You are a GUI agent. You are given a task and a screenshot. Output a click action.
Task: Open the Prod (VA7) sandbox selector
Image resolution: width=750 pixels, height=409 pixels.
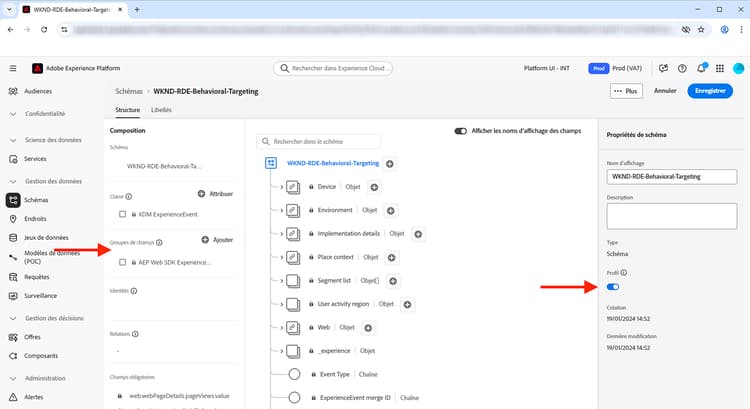[615, 68]
